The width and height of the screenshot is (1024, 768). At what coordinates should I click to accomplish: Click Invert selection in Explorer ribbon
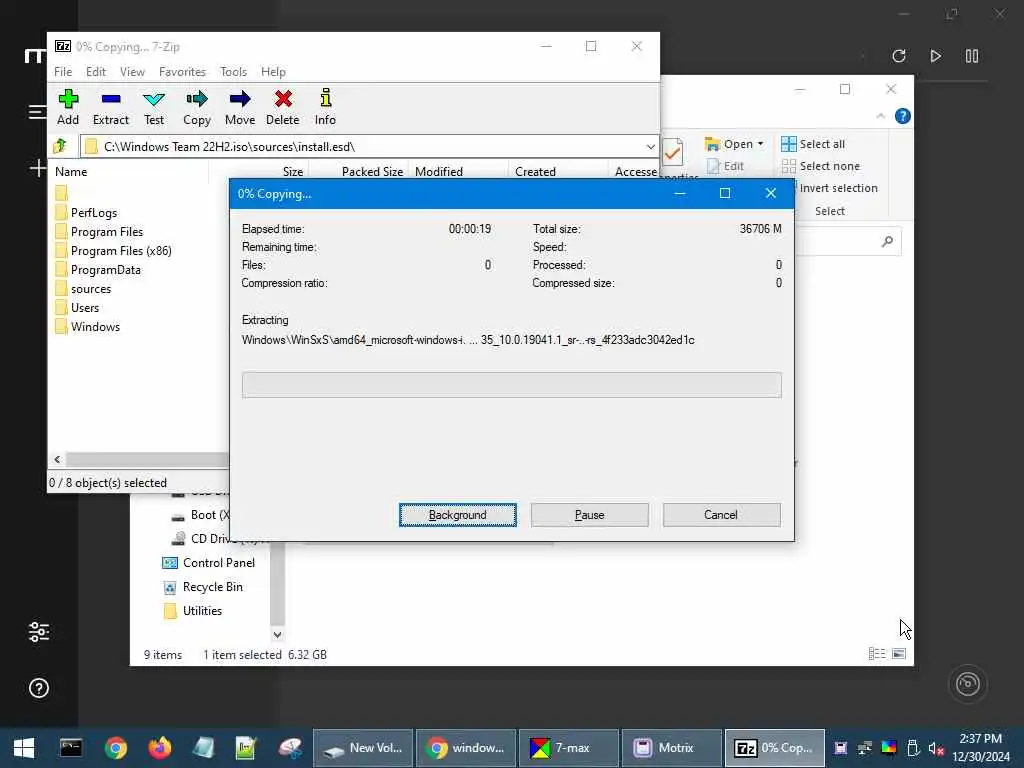[838, 188]
